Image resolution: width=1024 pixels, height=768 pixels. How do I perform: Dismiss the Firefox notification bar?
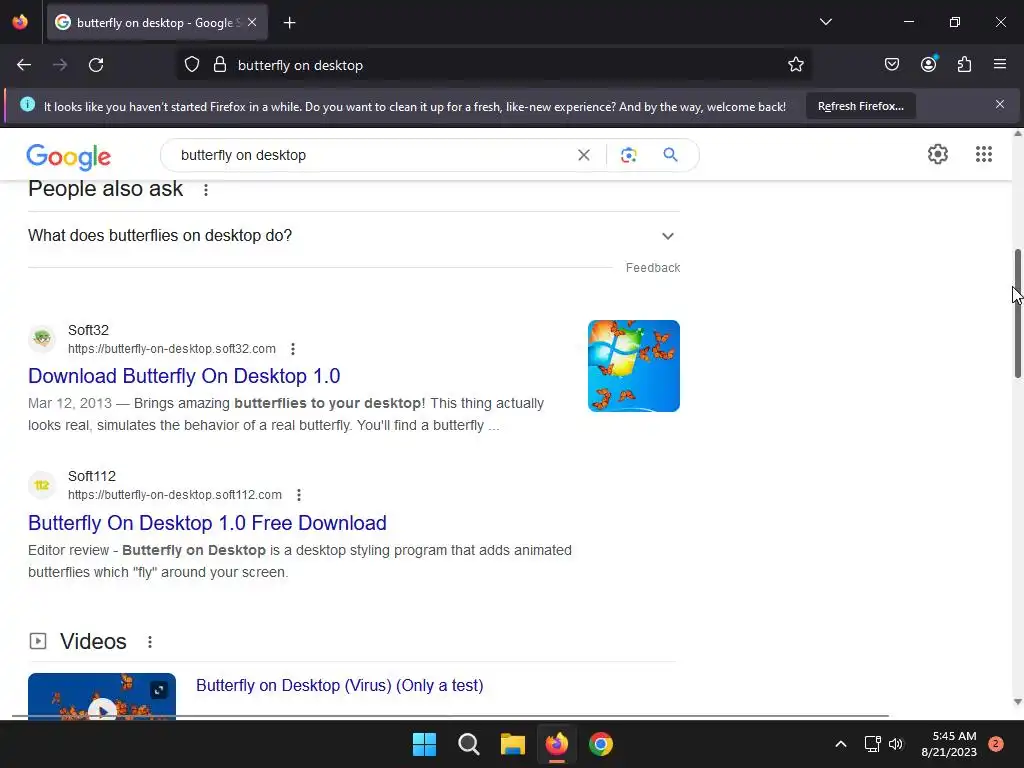point(999,104)
